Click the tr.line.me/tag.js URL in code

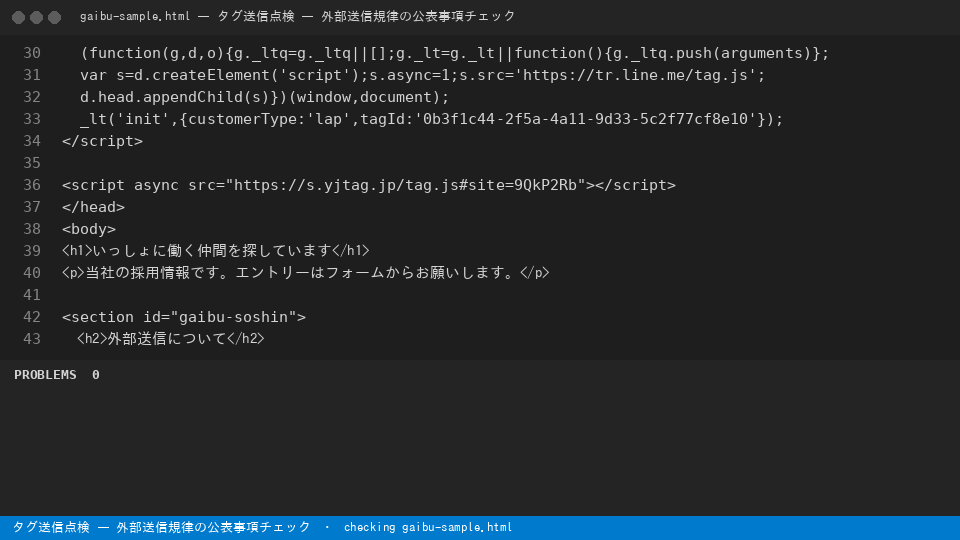tap(635, 75)
